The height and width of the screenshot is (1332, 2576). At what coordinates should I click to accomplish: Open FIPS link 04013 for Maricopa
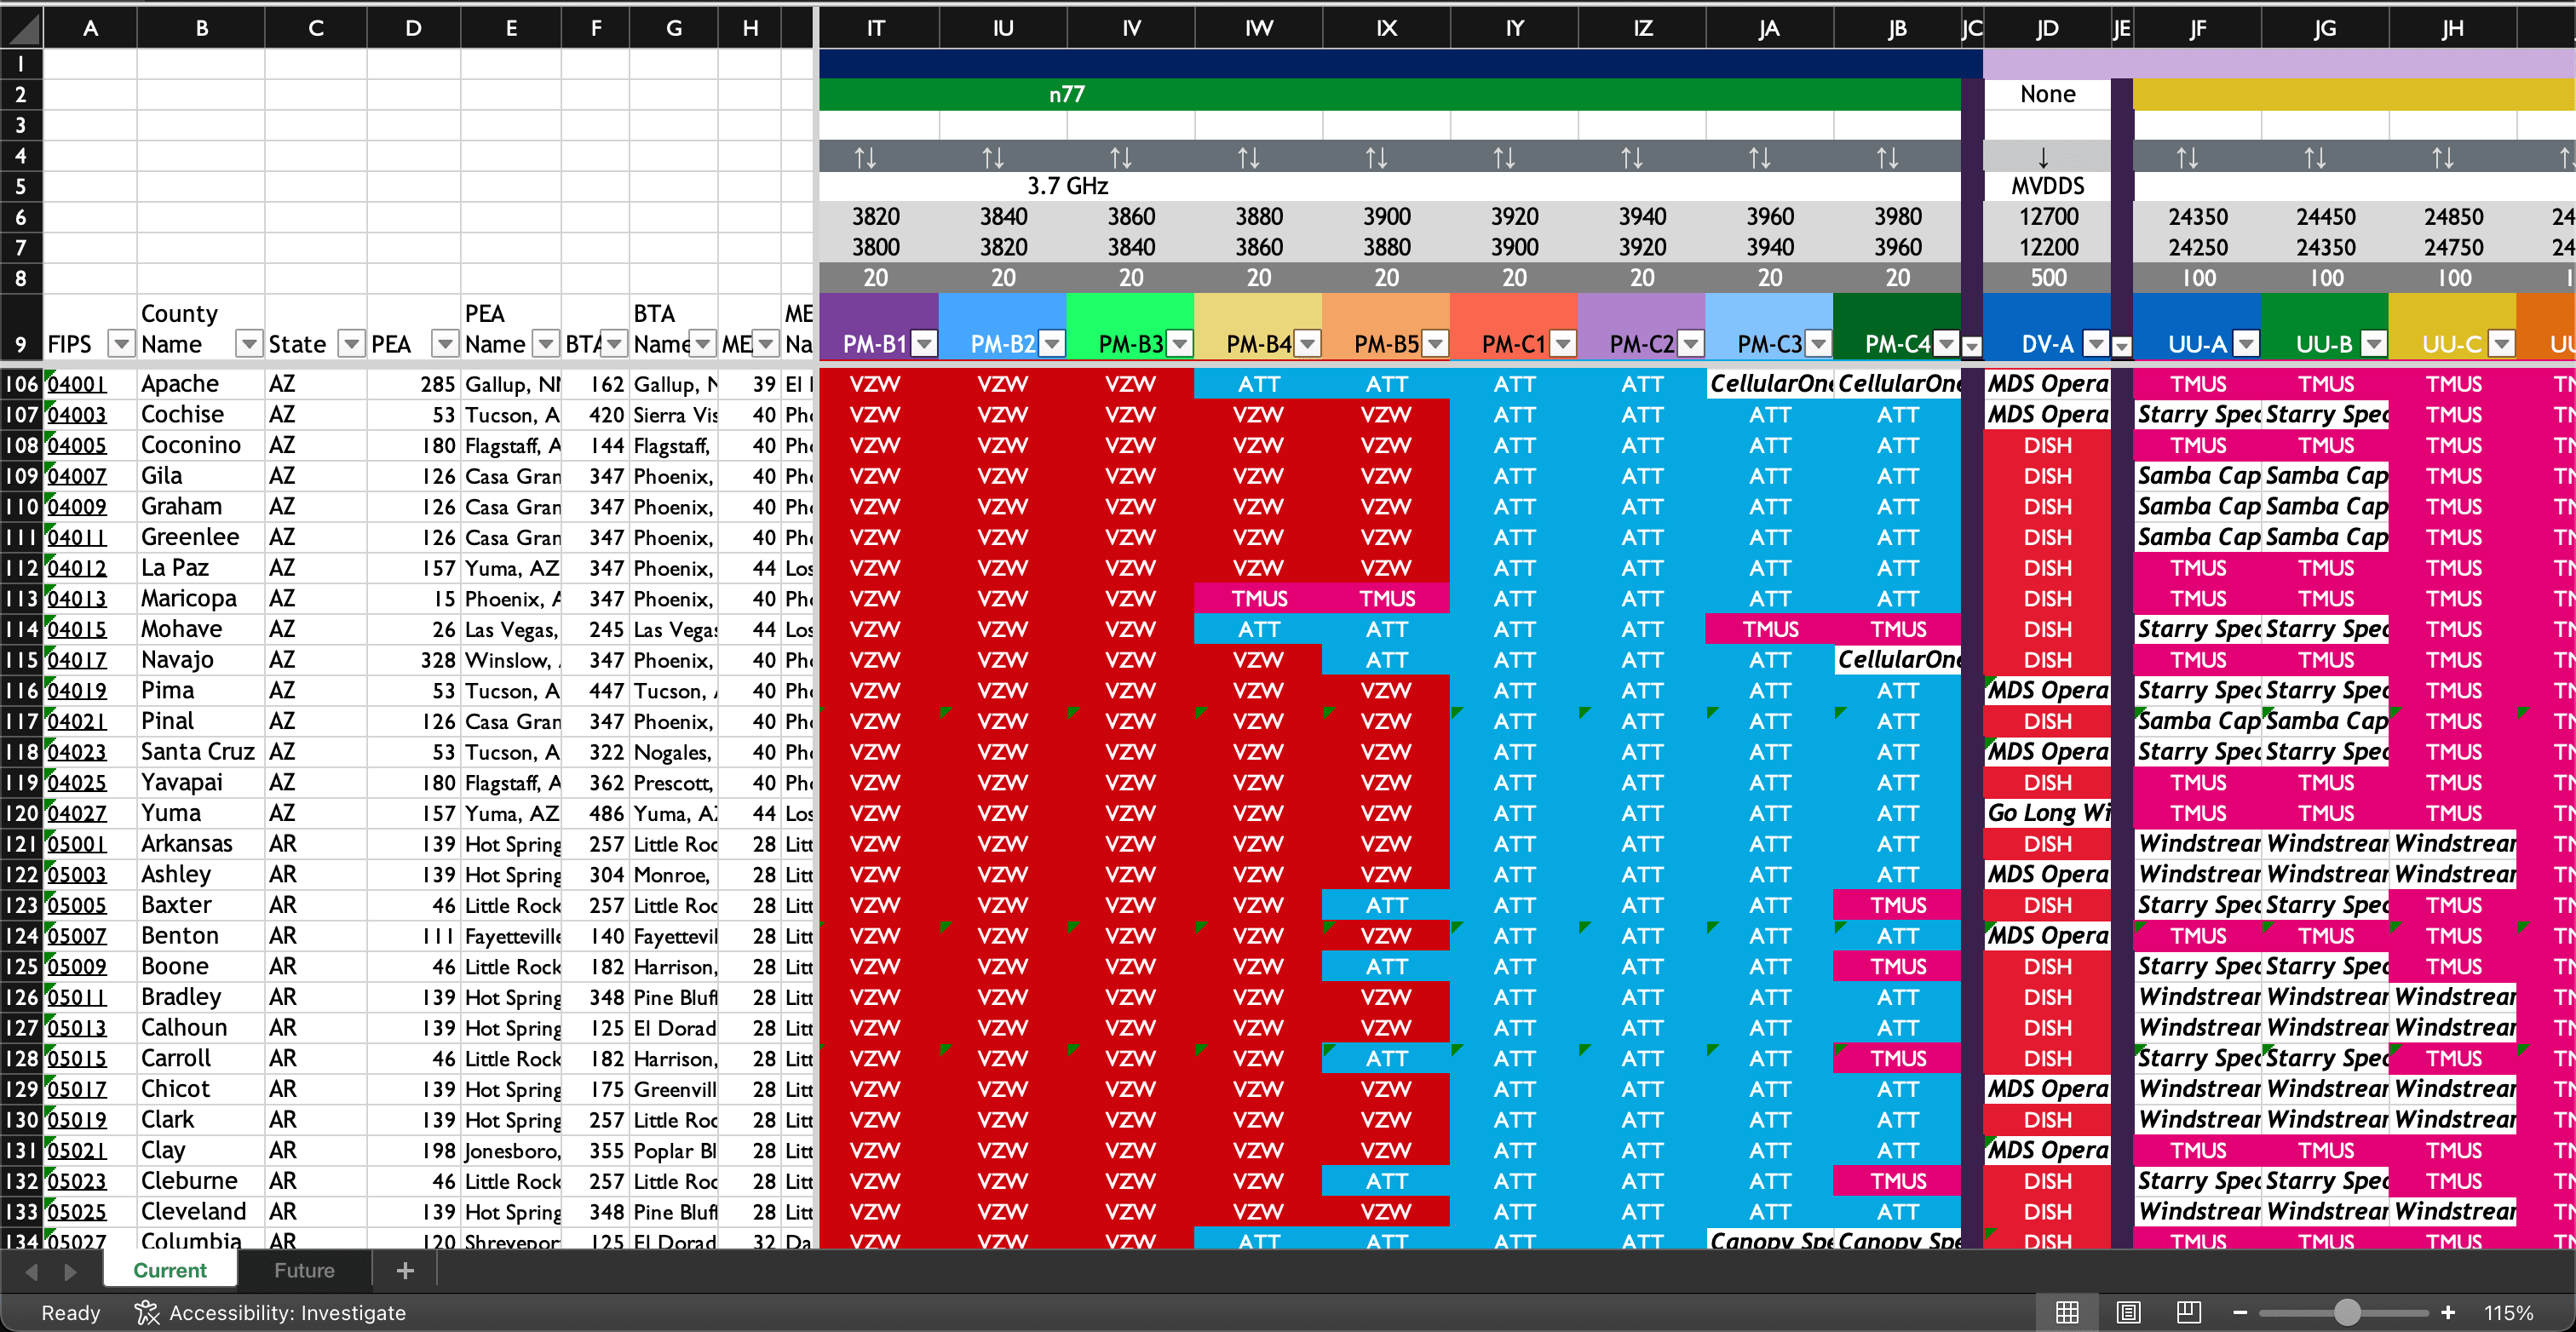[77, 599]
